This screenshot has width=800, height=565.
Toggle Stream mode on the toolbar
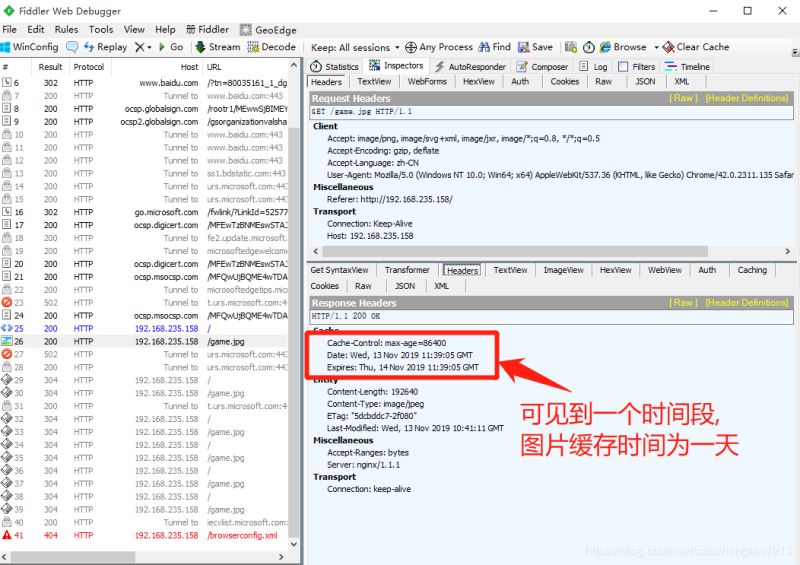218,47
